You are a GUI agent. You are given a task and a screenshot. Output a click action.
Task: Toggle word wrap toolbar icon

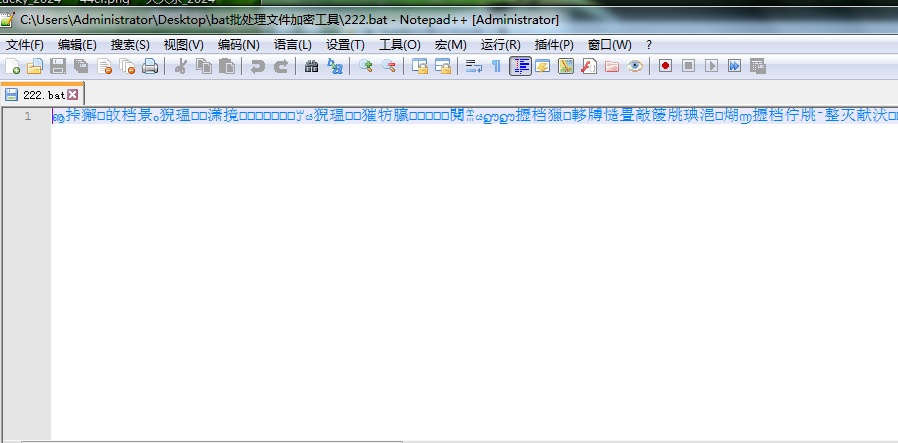(474, 66)
